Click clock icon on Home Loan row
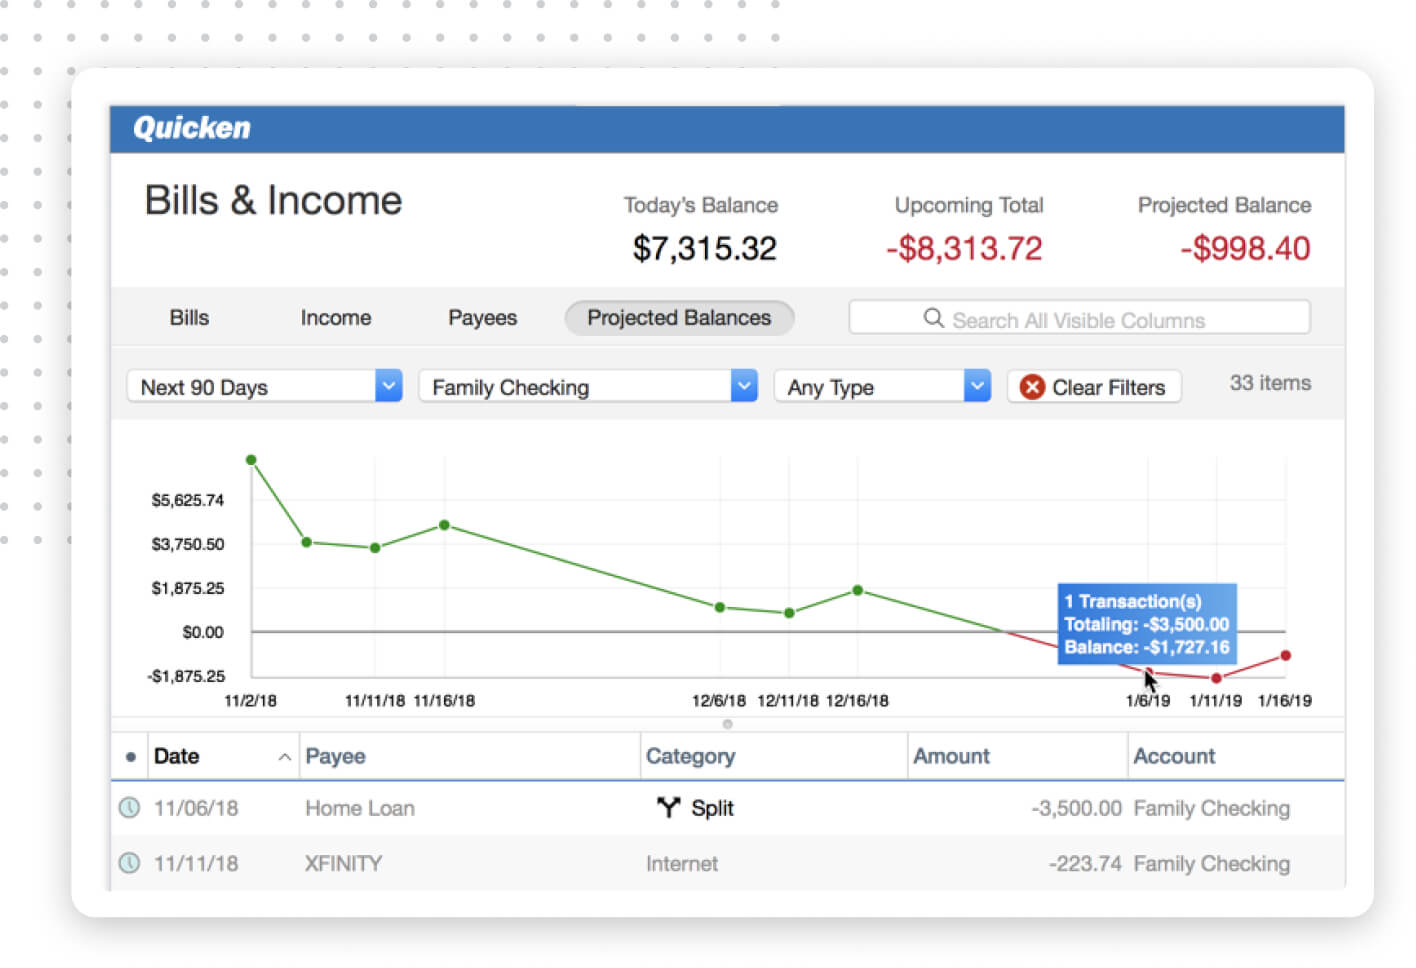 pos(130,807)
